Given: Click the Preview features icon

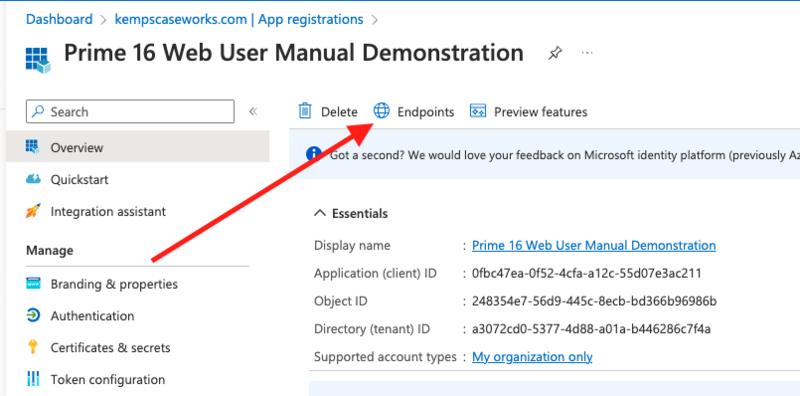Looking at the screenshot, I should tap(478, 111).
